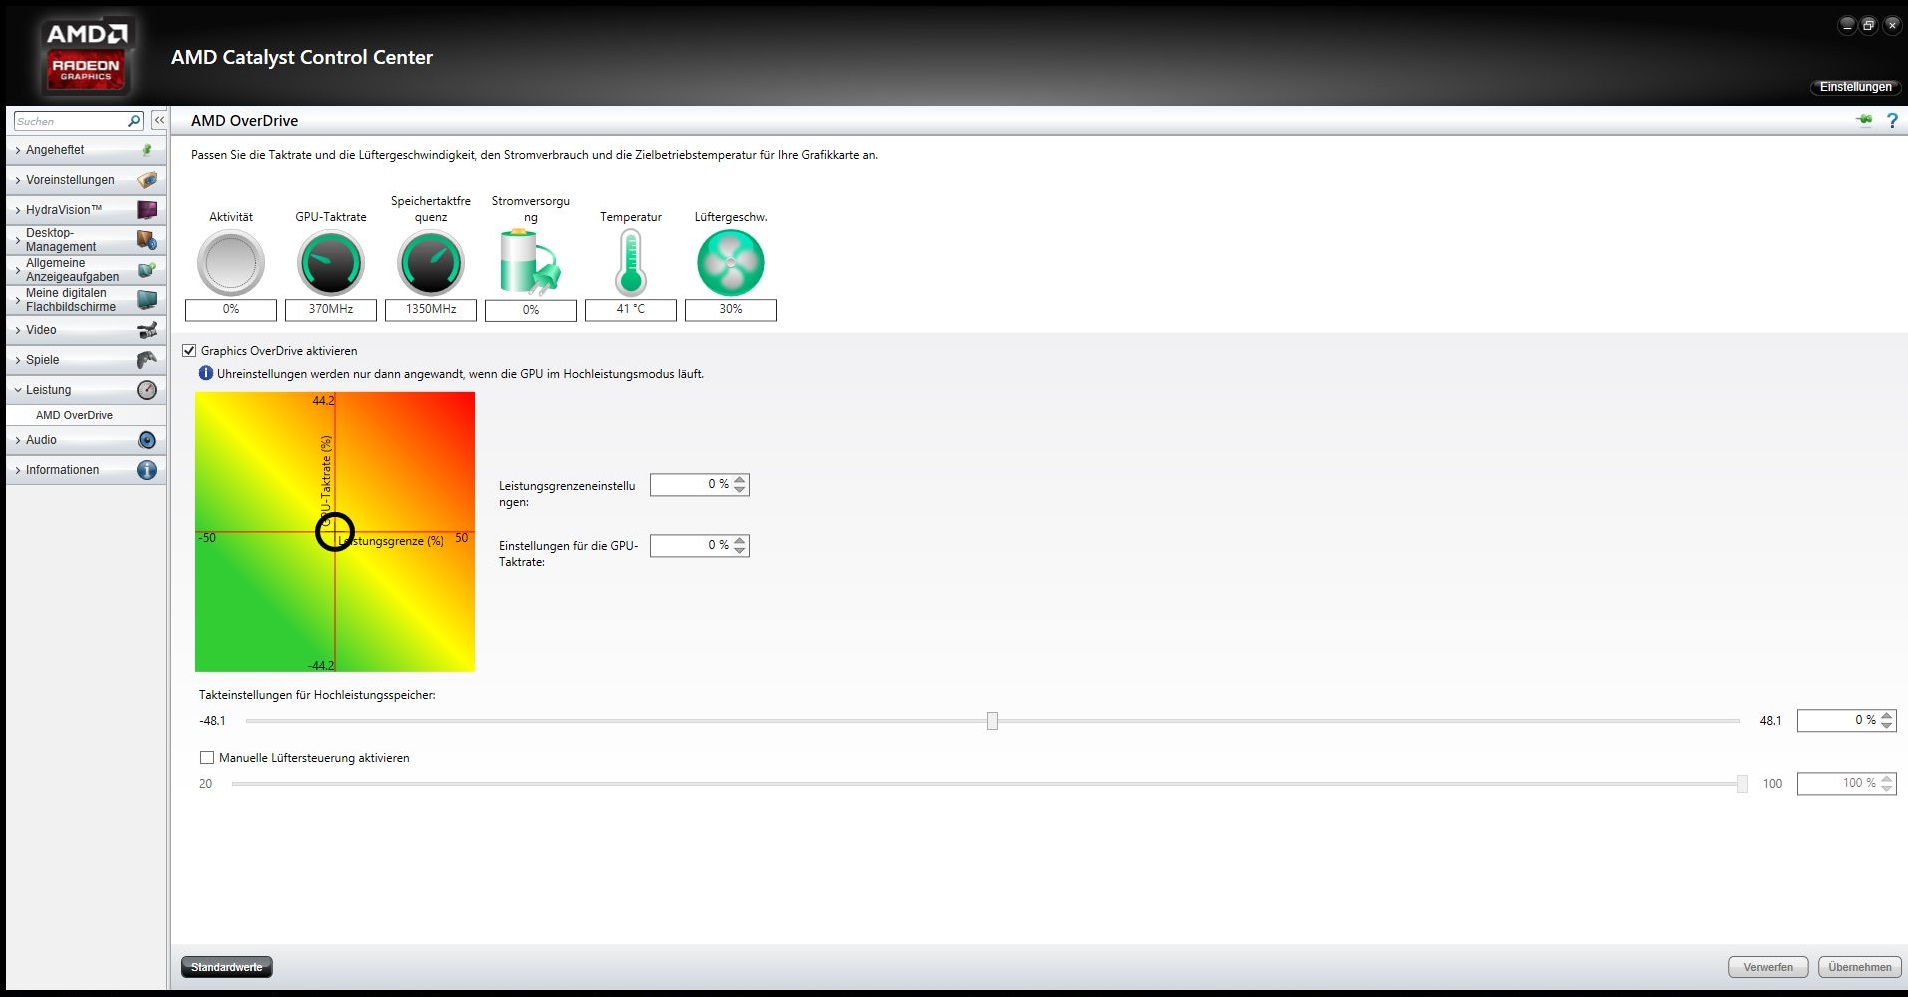Expand the Voreinstellungen section

pos(17,180)
